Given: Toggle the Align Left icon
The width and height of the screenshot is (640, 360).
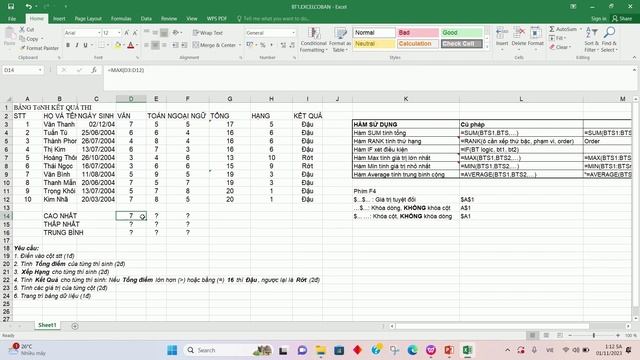Looking at the screenshot, I should click(x=147, y=45).
